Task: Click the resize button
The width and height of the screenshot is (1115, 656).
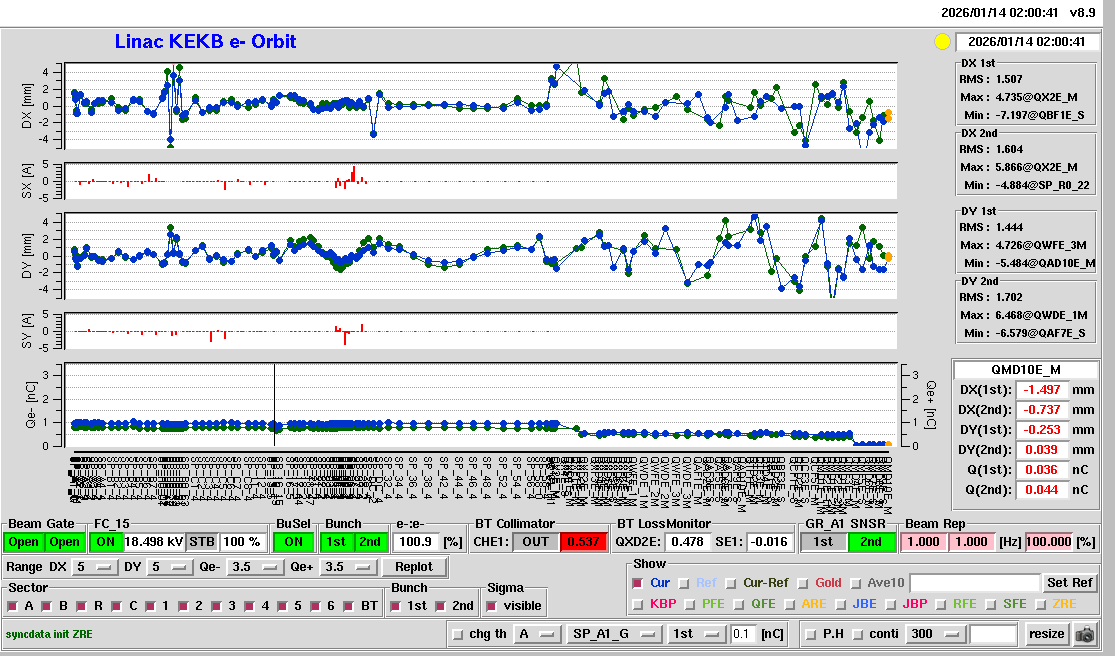Action: click(x=1047, y=634)
